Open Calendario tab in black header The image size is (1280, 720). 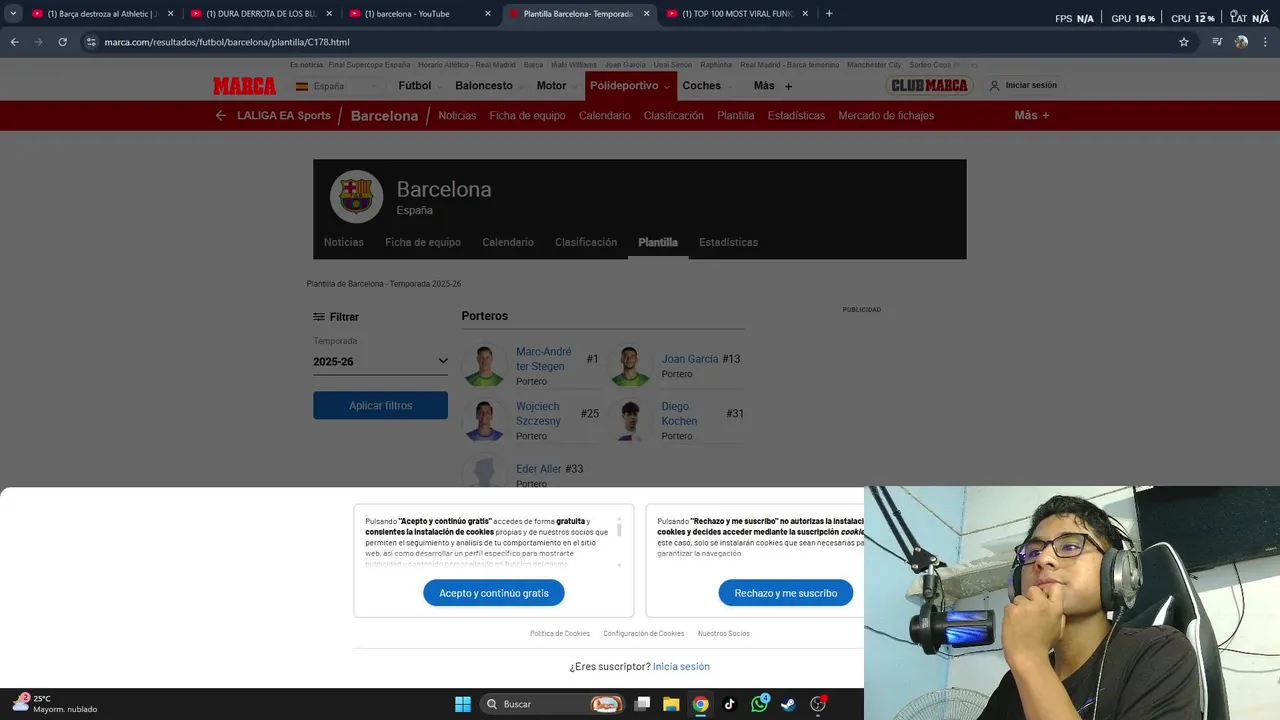click(x=508, y=242)
